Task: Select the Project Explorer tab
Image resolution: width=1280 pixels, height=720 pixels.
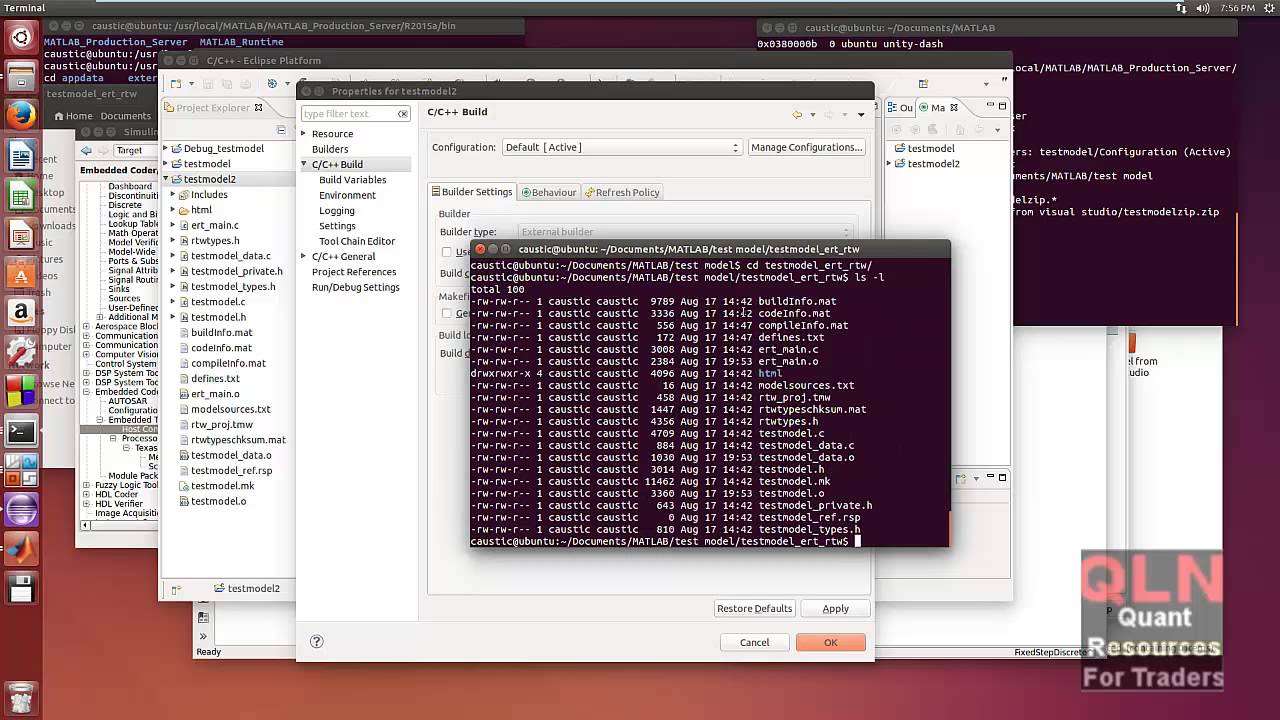Action: tap(213, 108)
